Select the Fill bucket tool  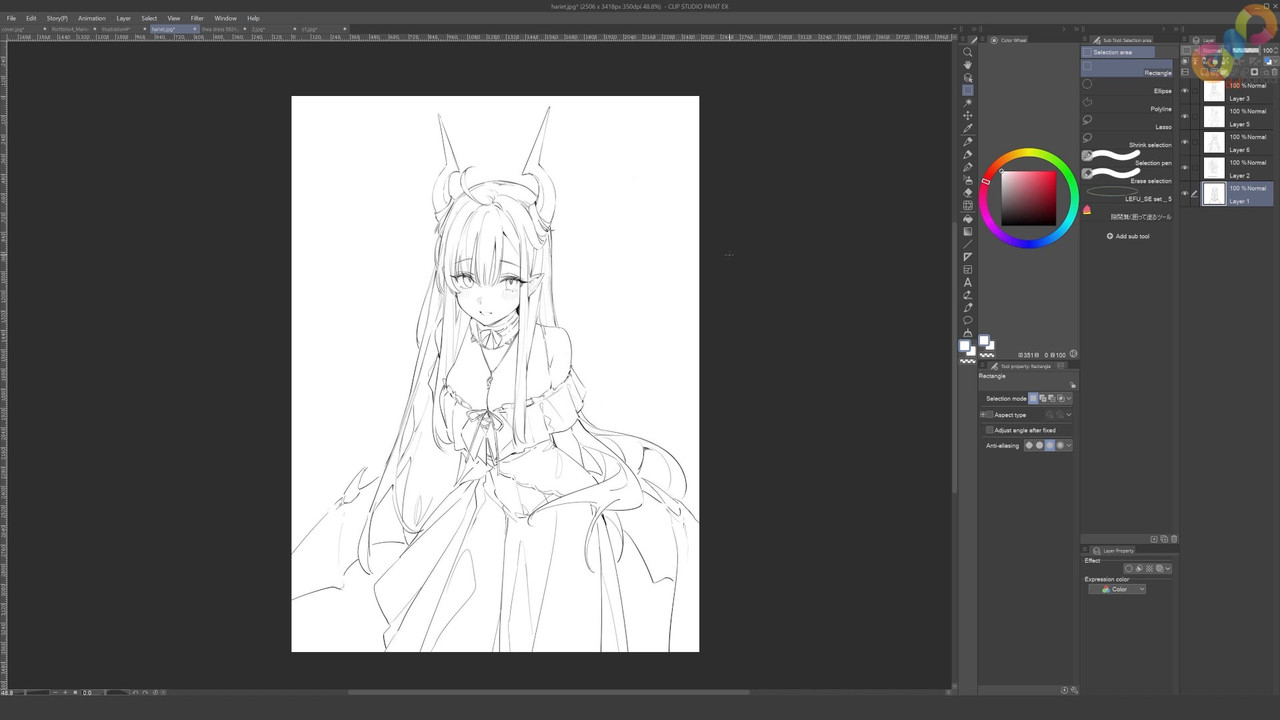[x=967, y=219]
